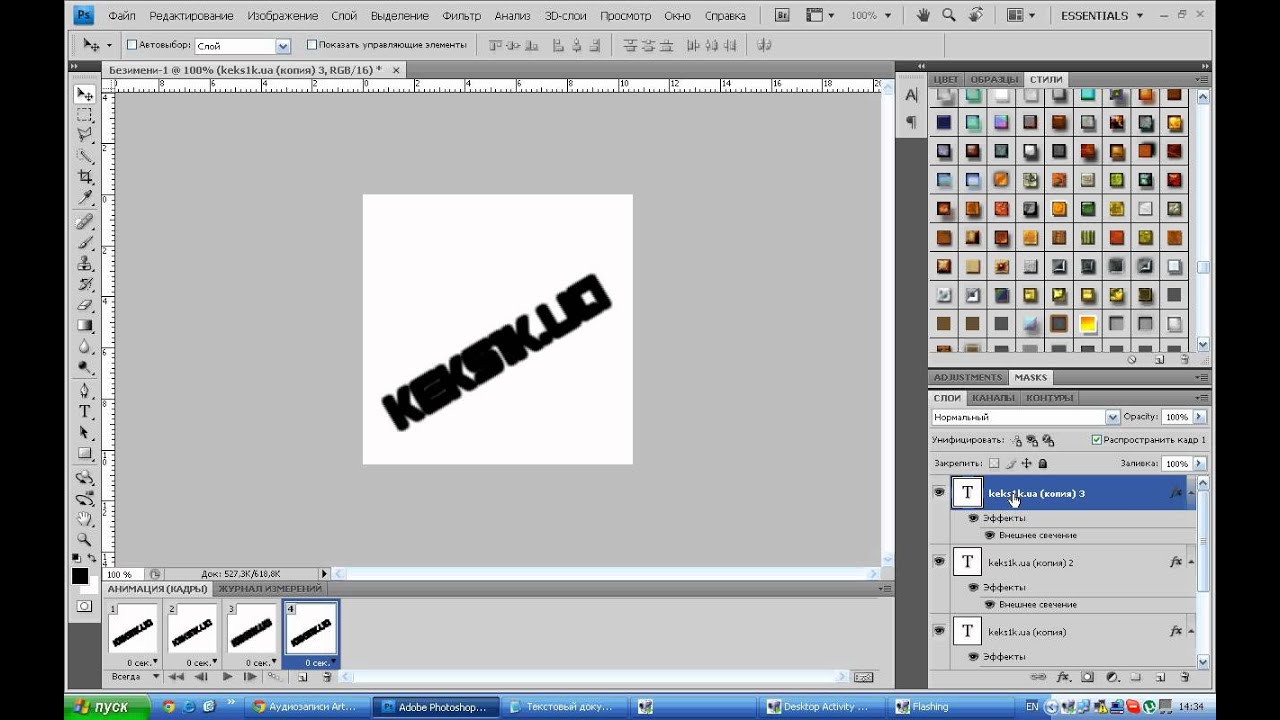Select the Zoom magnifier tool in toolbox
Screen dimensions: 1280x720
85,539
